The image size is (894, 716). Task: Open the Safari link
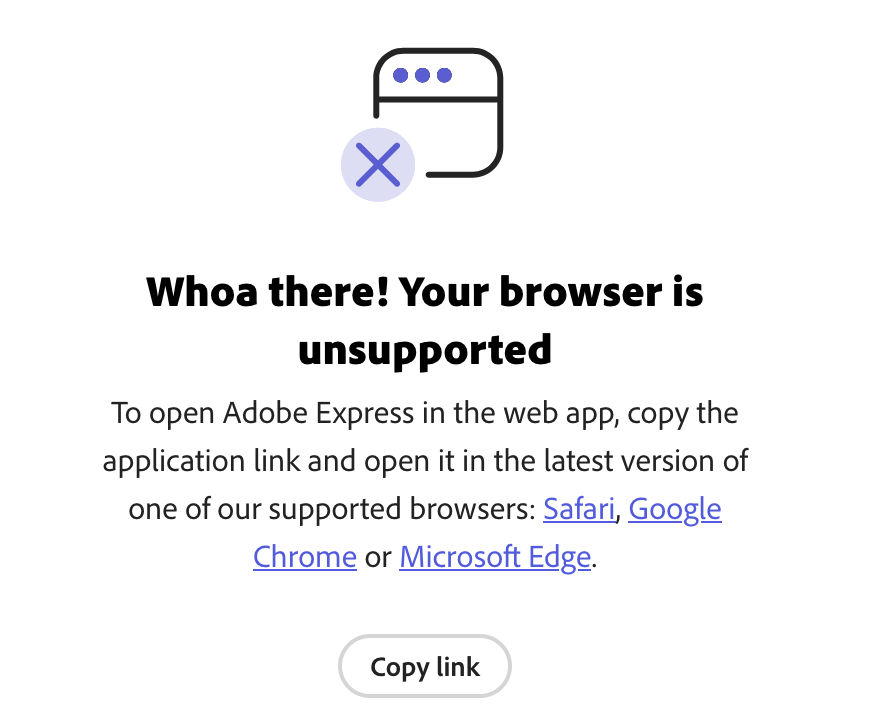click(578, 509)
